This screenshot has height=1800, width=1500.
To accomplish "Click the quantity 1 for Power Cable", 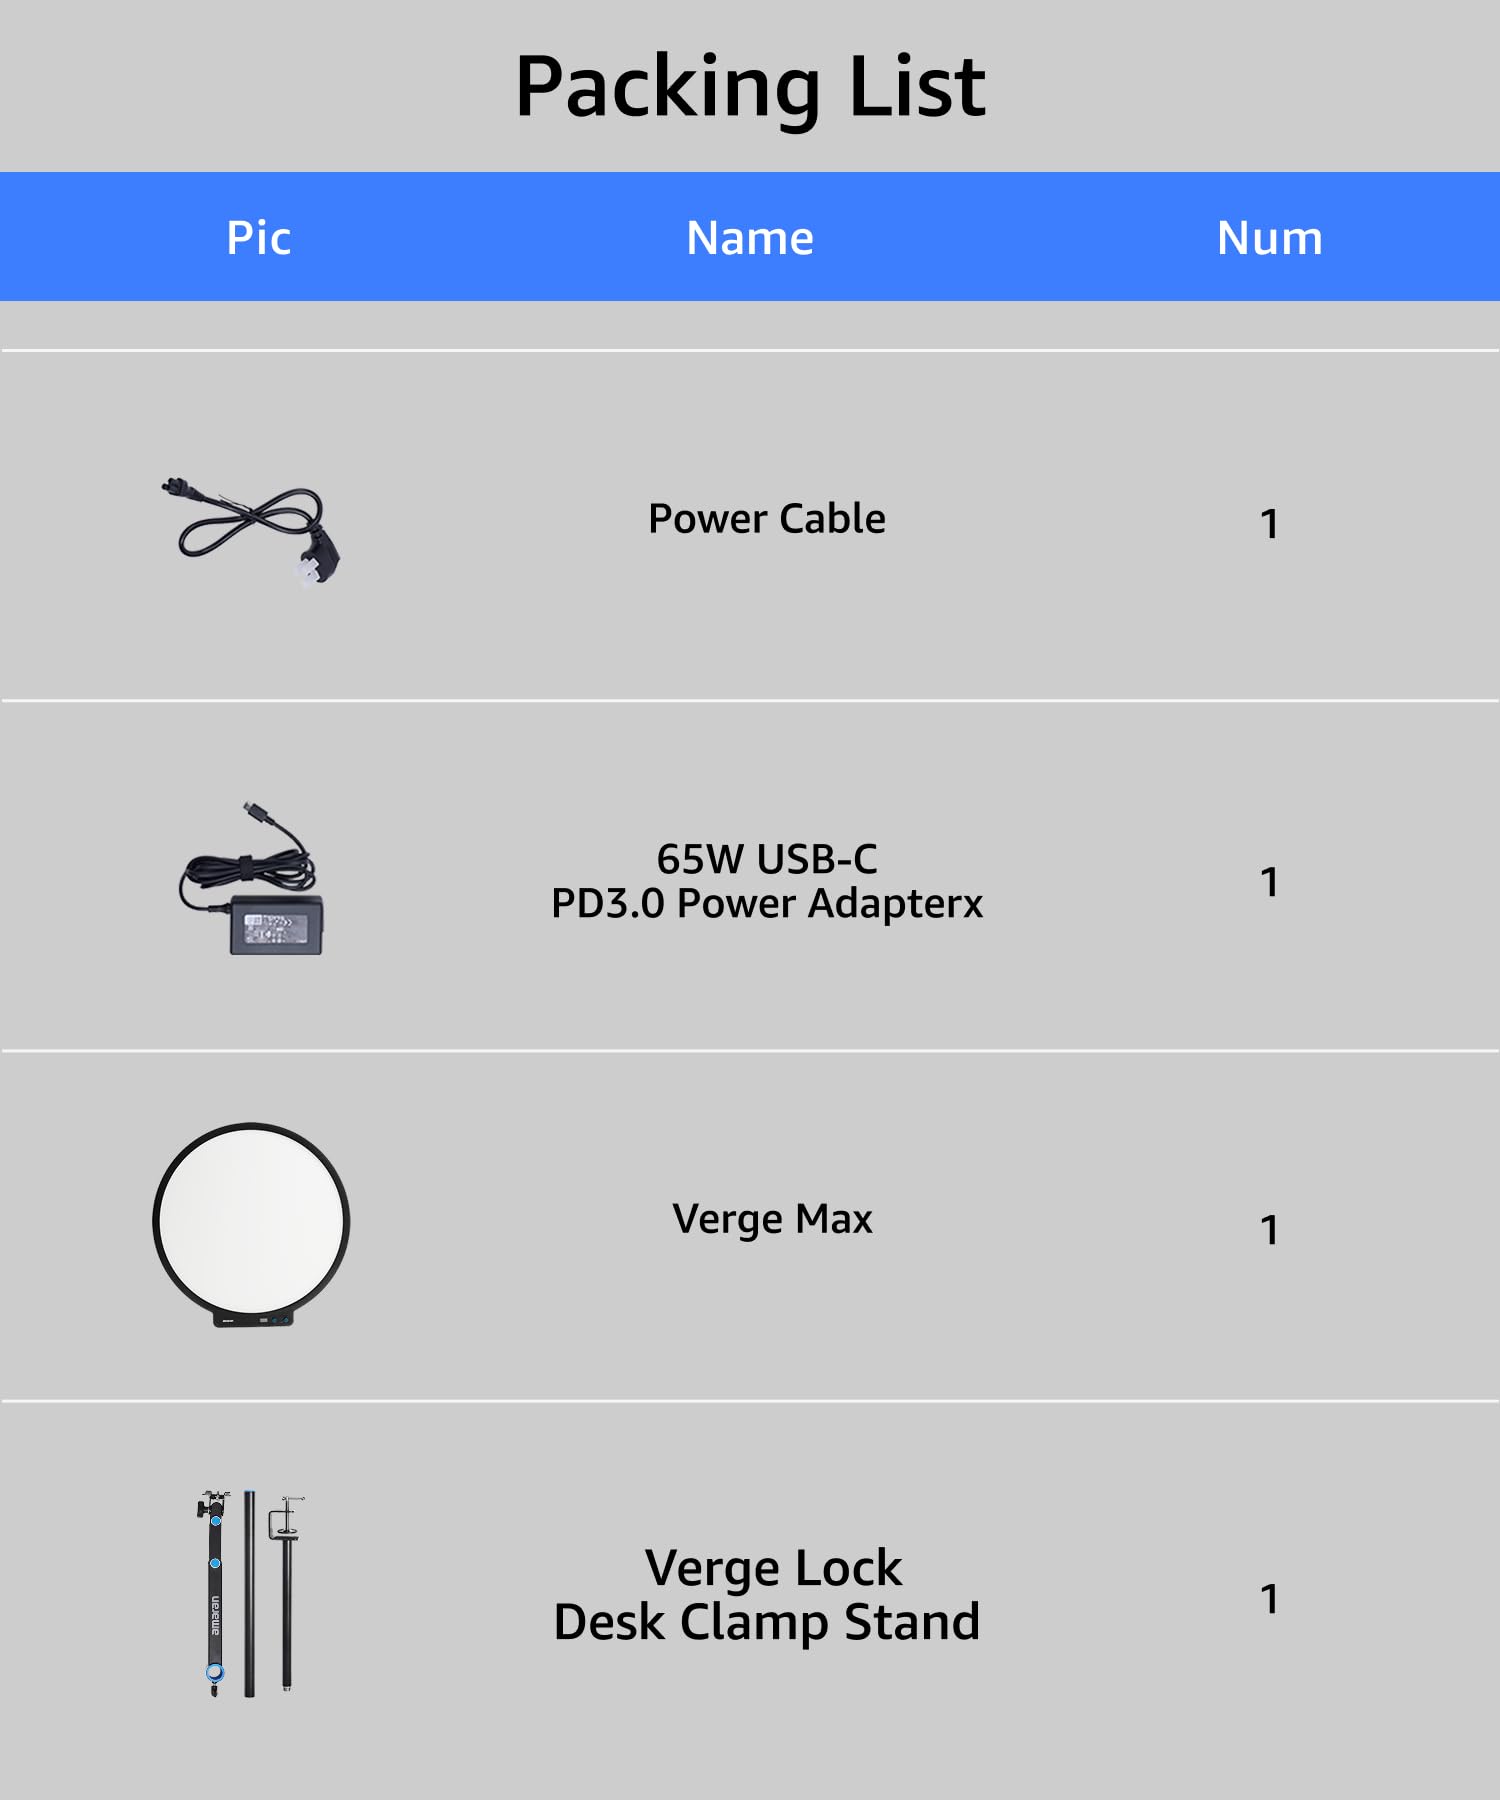I will pyautogui.click(x=1270, y=525).
